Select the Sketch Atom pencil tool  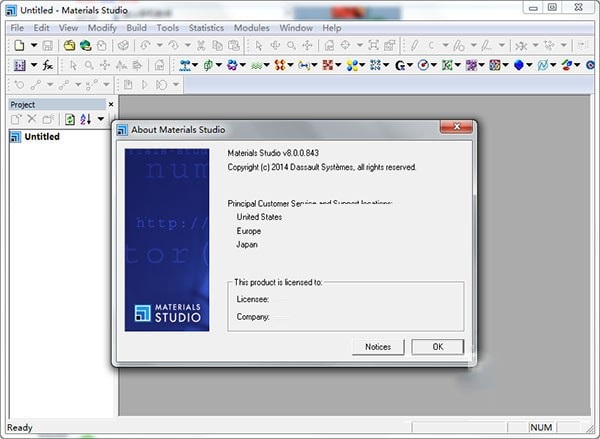pyautogui.click(x=414, y=46)
